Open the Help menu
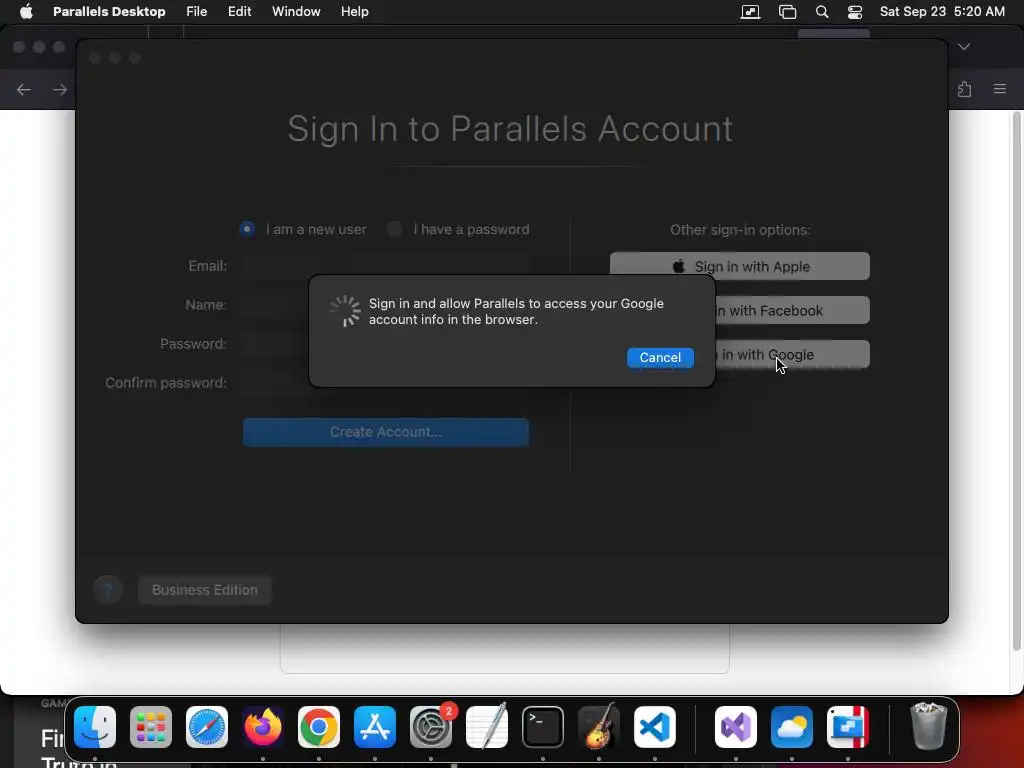This screenshot has width=1024, height=768. pyautogui.click(x=355, y=12)
